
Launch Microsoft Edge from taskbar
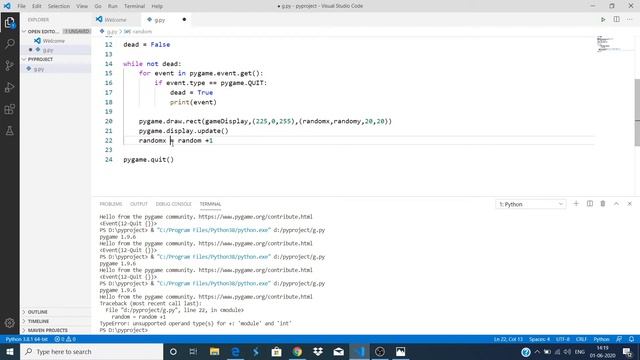[235, 351]
